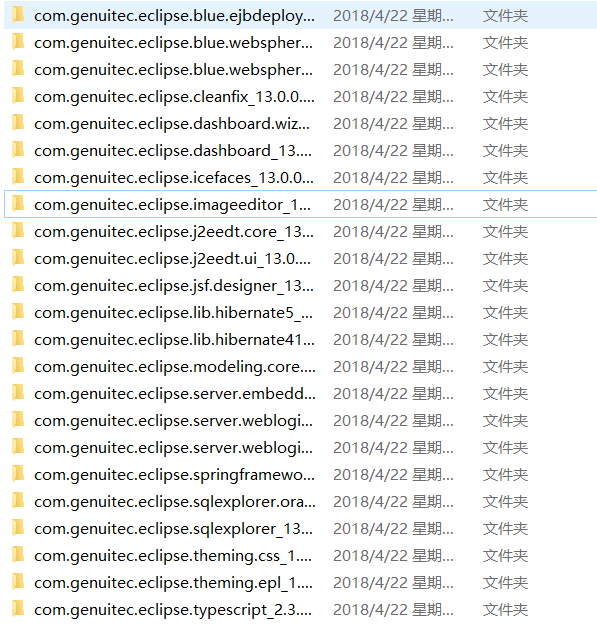Click the folder icon for com.genuitec.eclipse.typescript_2.3

(x=18, y=609)
